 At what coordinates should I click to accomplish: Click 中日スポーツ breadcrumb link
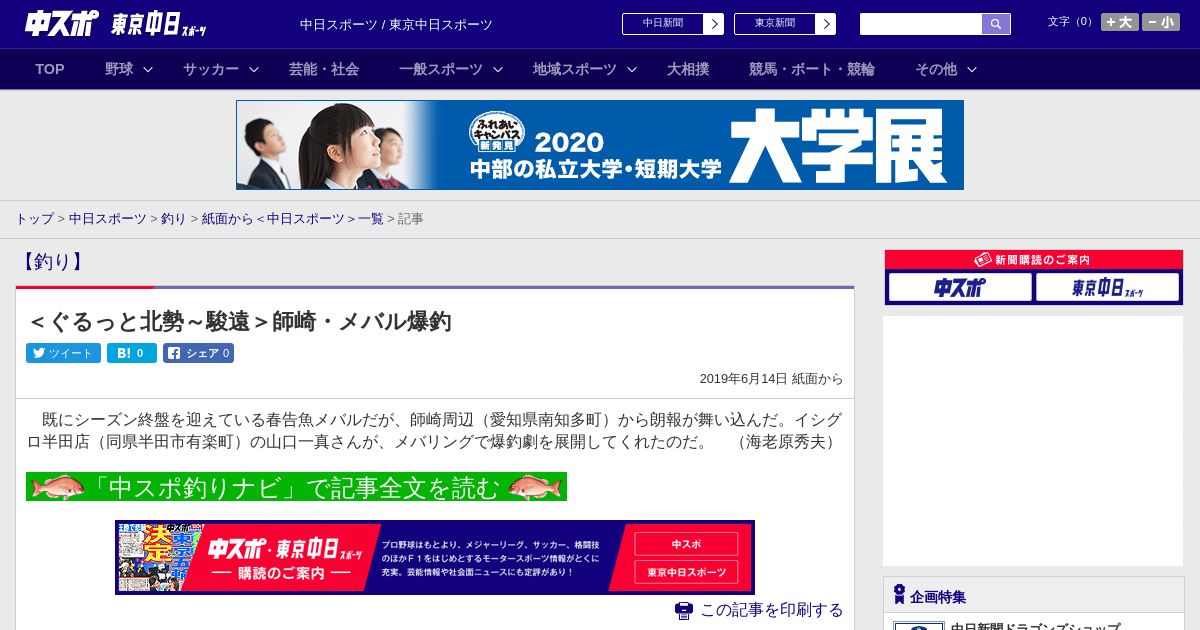coord(108,218)
